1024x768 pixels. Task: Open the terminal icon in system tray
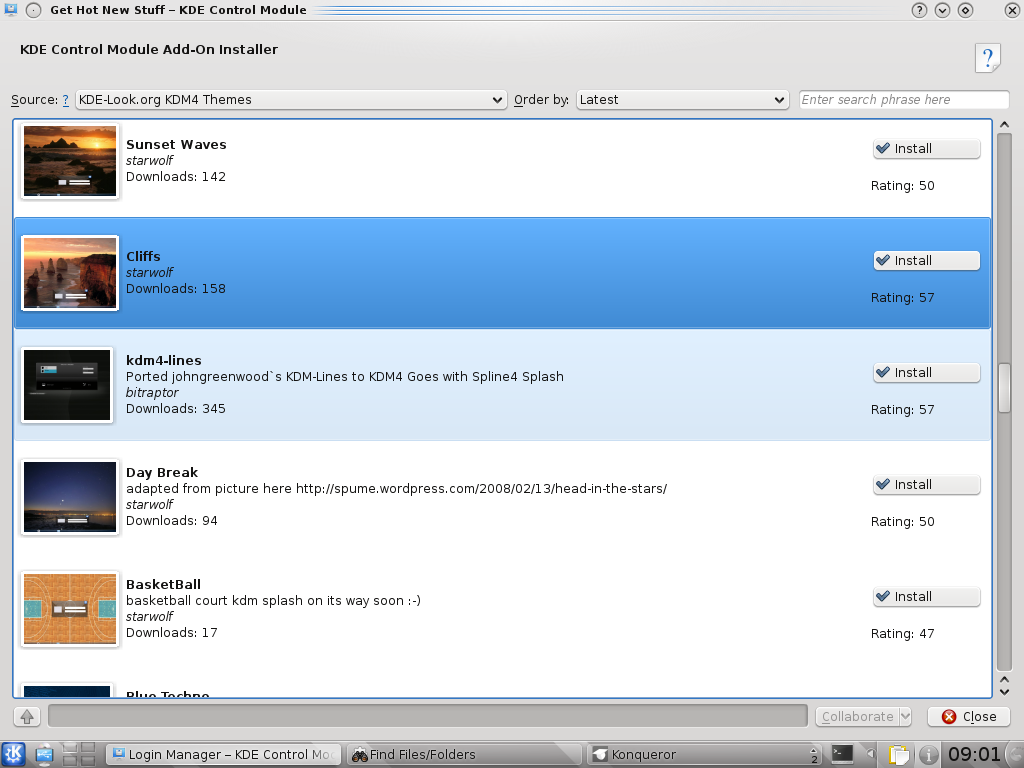[842, 754]
